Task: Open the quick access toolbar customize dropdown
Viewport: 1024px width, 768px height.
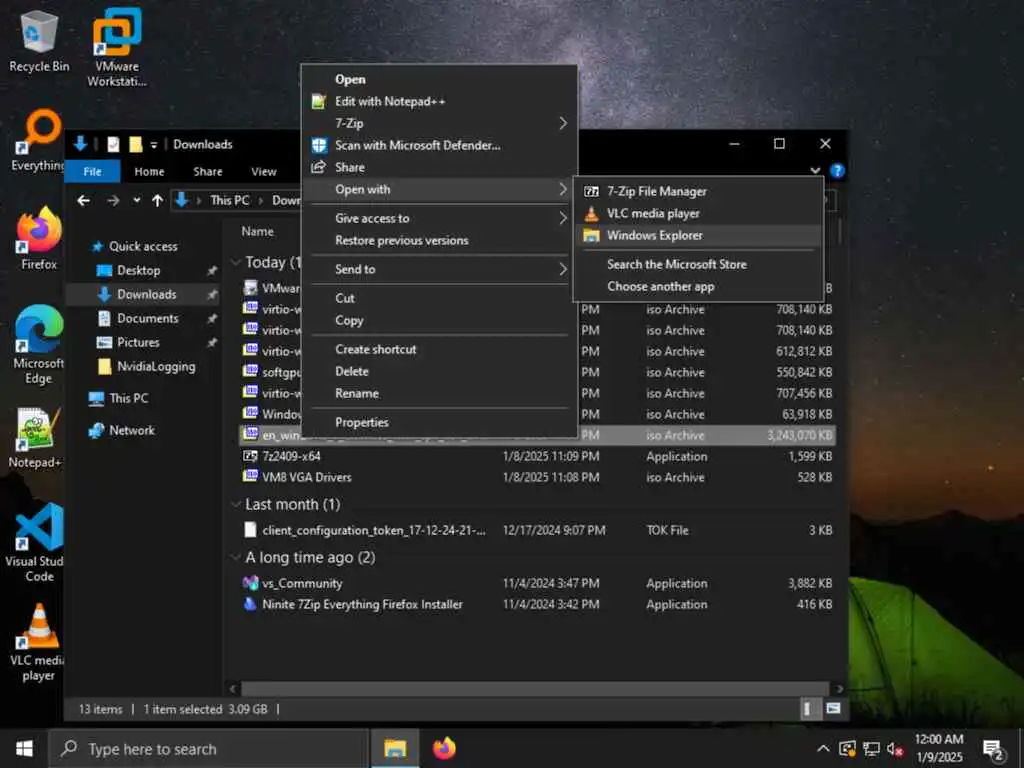Action: (154, 145)
